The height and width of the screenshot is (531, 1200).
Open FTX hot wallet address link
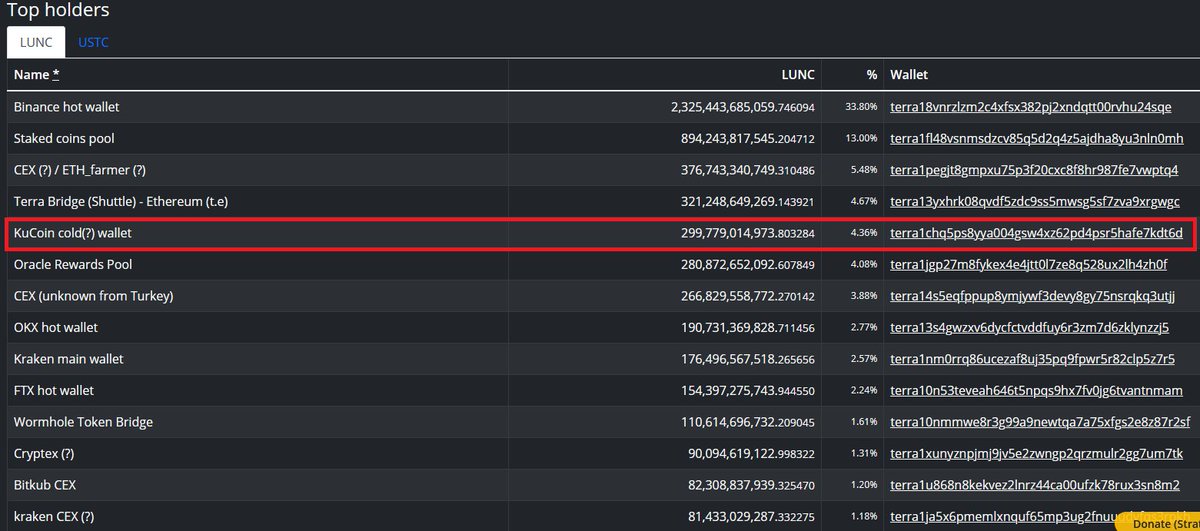(x=1036, y=391)
